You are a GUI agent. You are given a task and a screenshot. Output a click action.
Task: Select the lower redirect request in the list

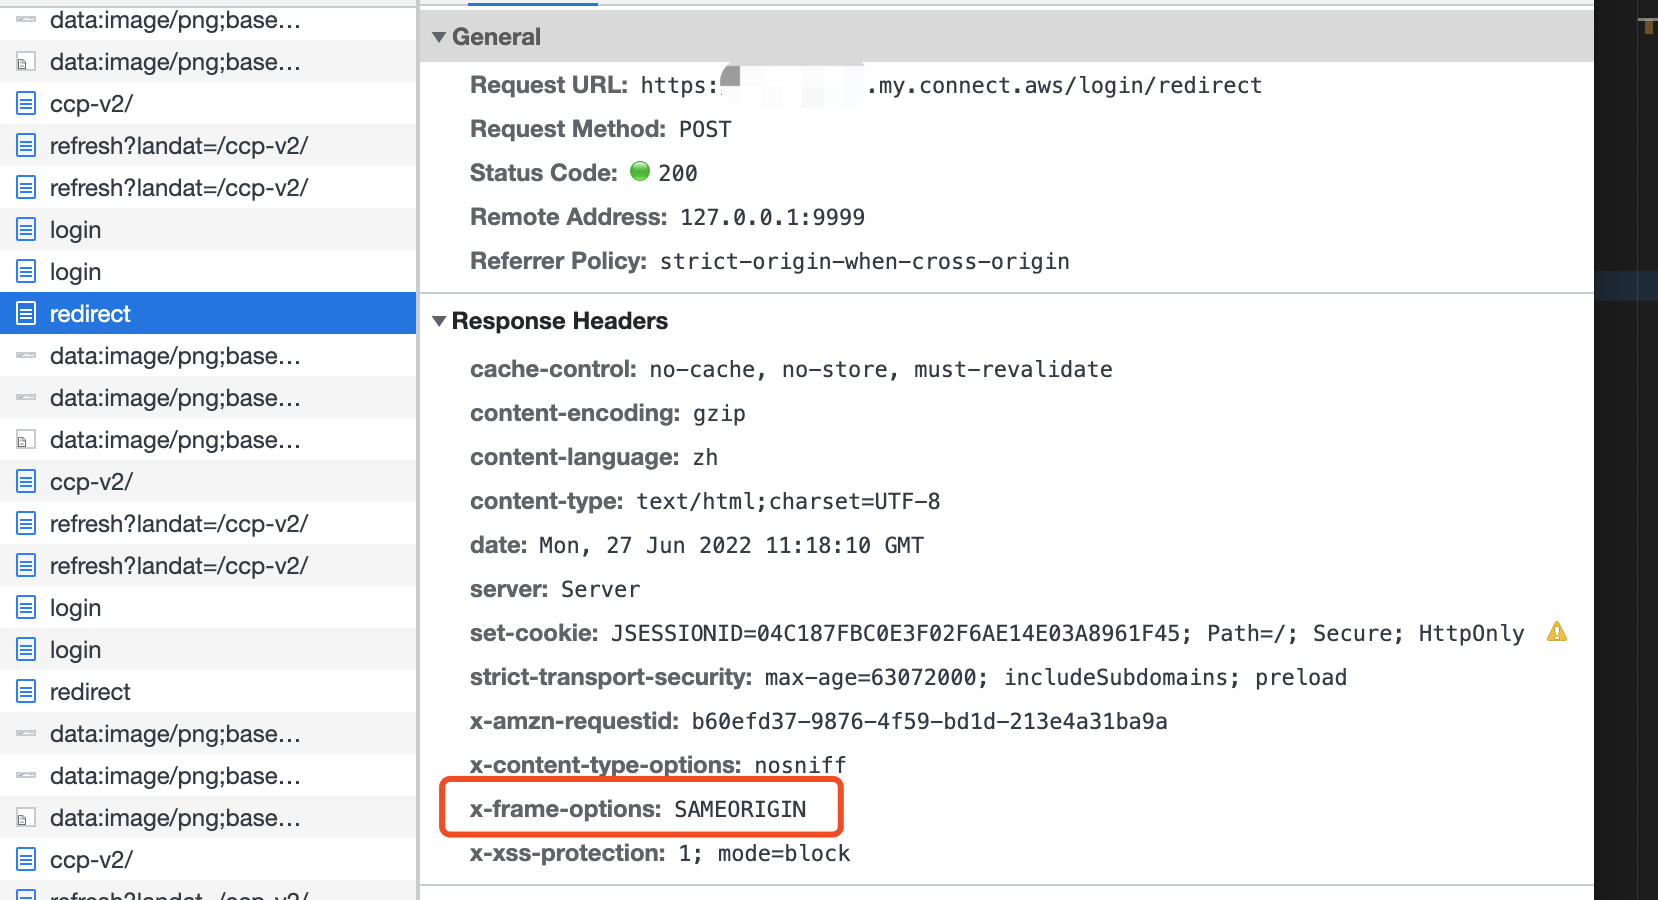tap(90, 691)
